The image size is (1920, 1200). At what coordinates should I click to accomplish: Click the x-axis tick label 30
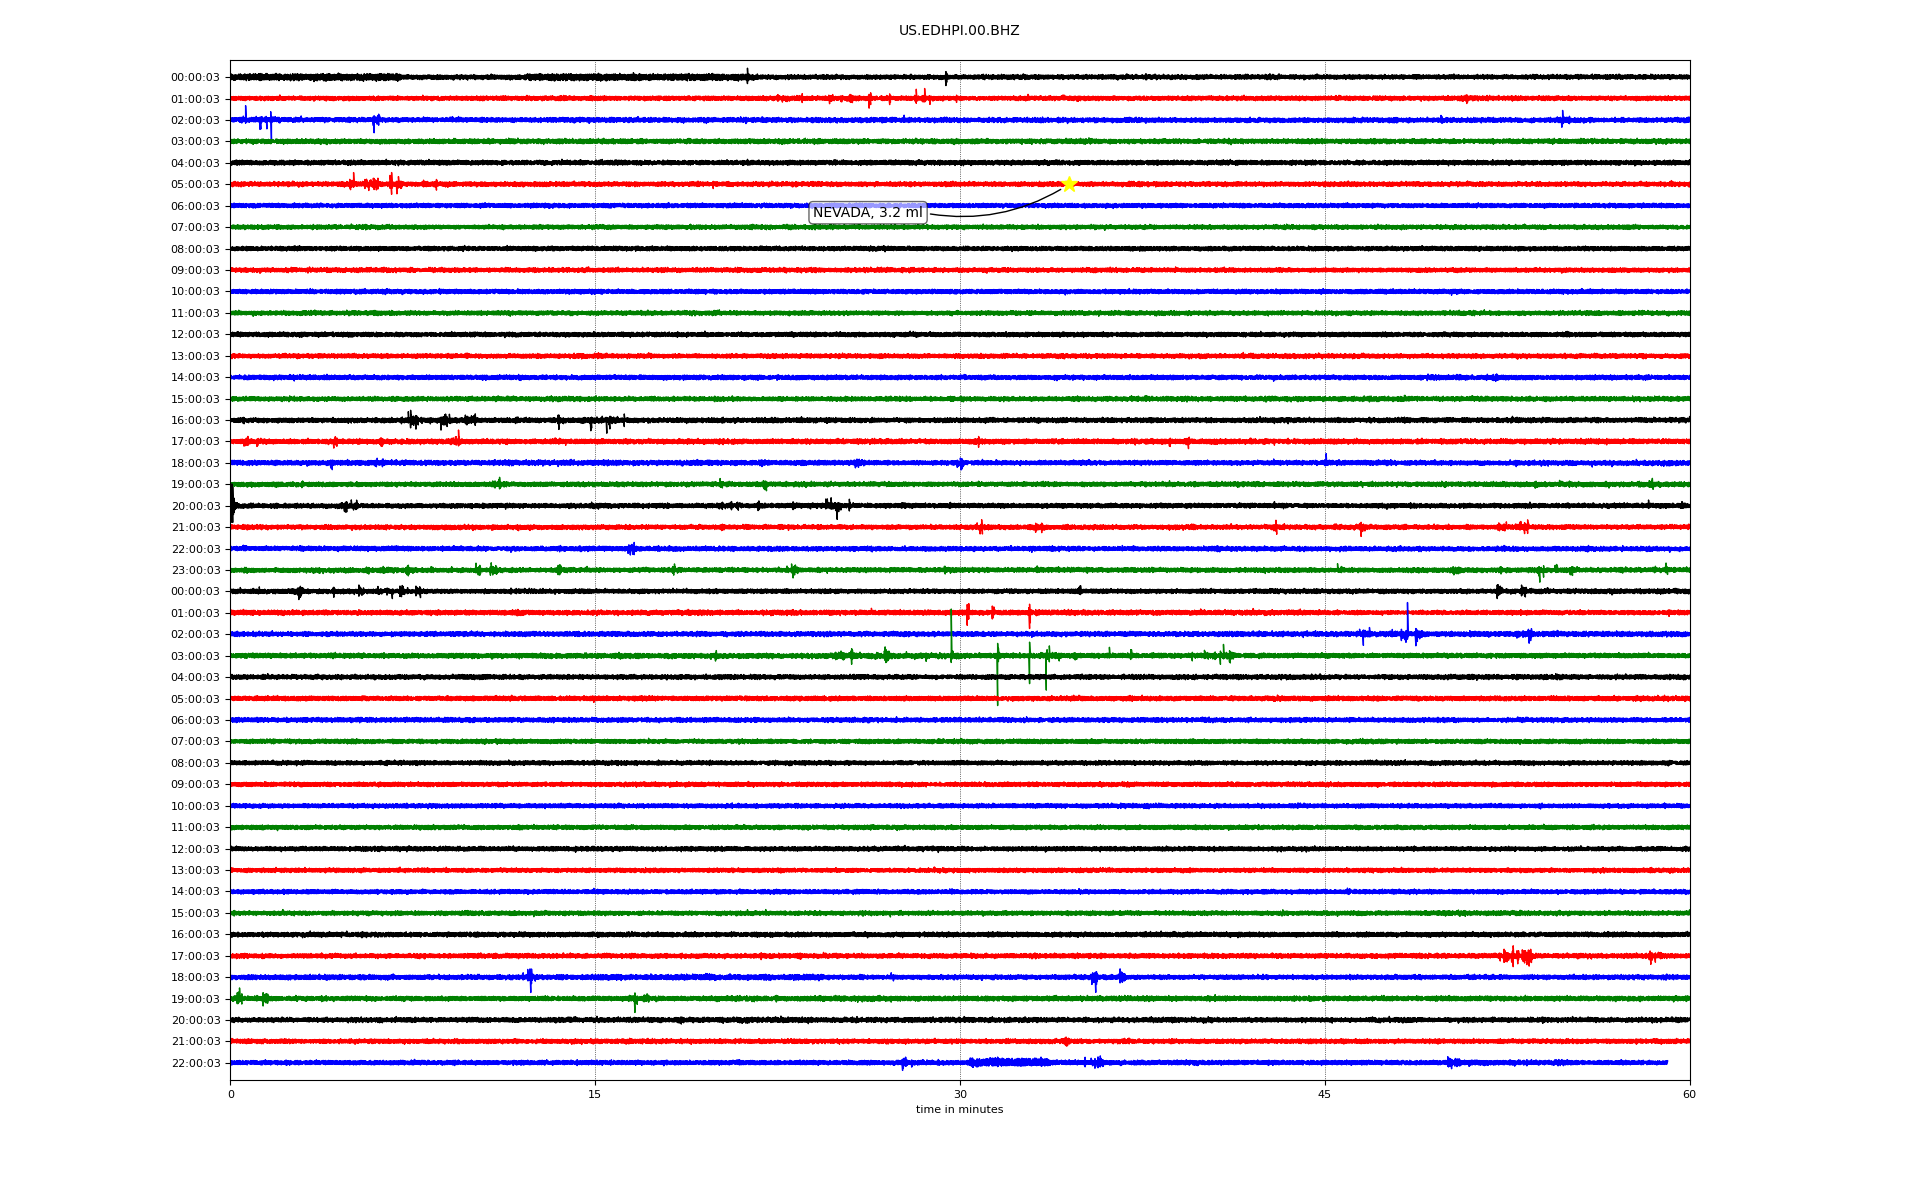(x=960, y=1094)
